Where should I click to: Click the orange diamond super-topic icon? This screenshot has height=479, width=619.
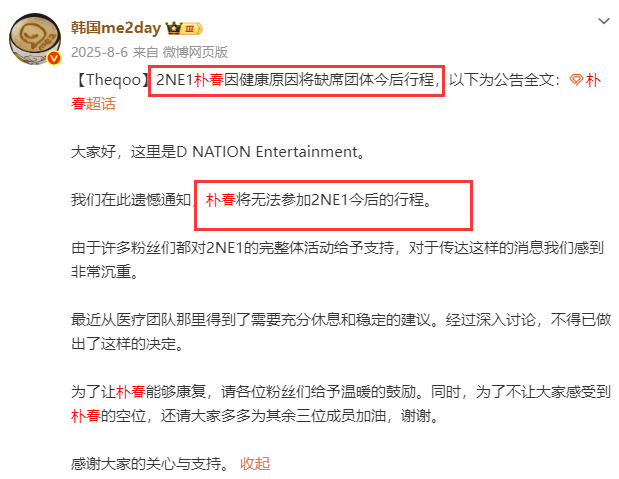click(576, 80)
